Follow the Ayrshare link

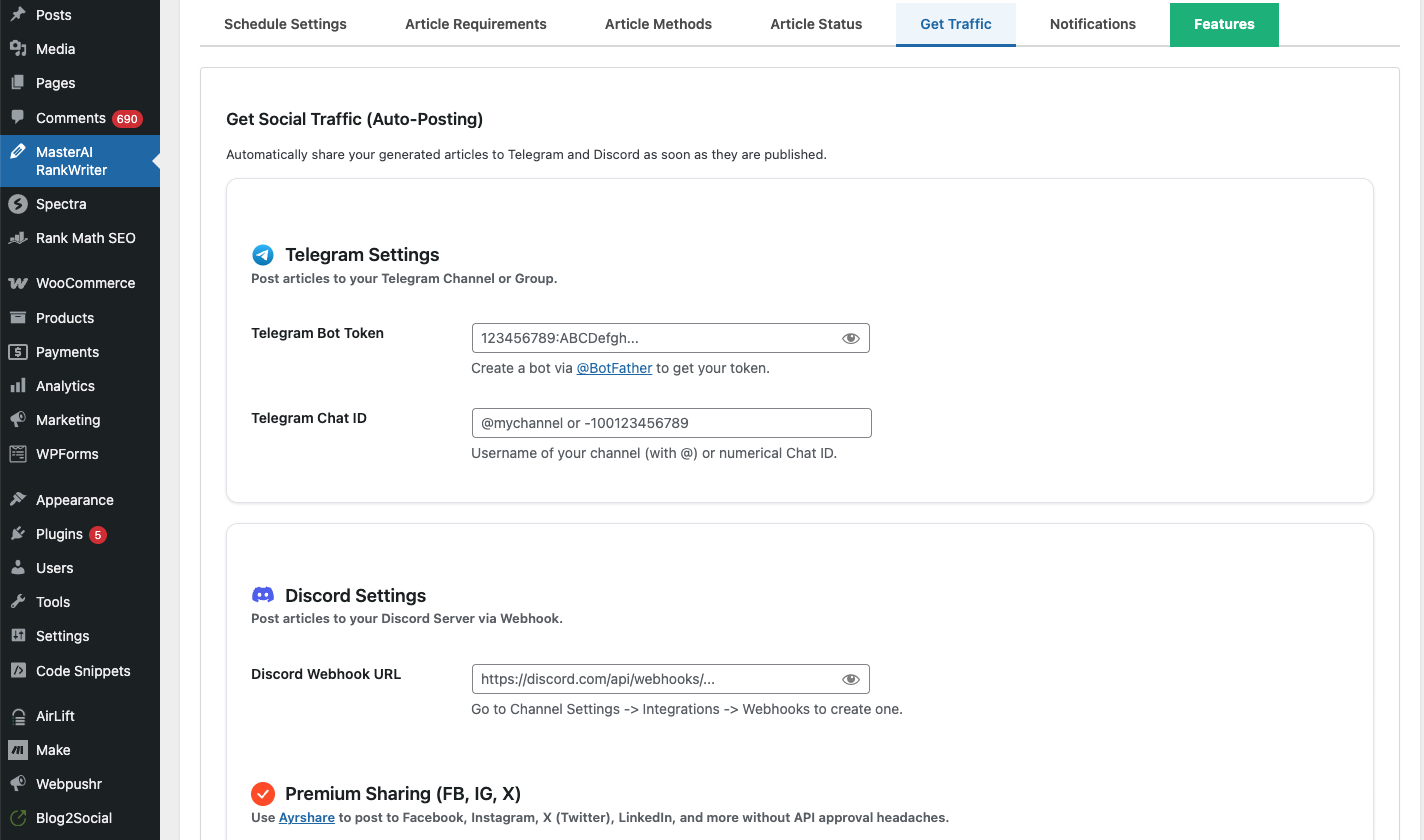(307, 817)
